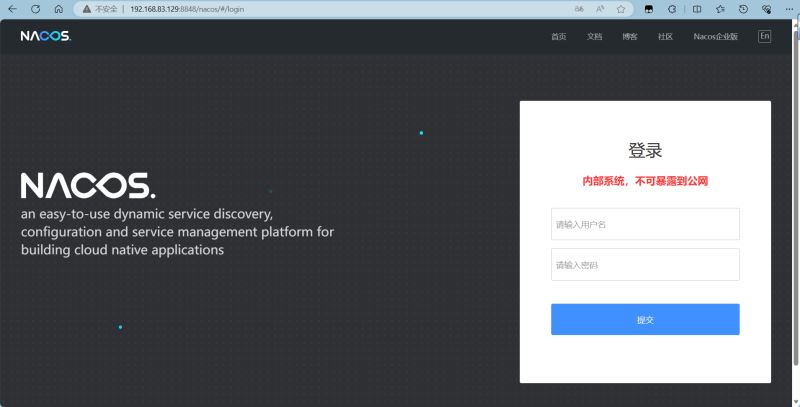Open the browser settings and more menu

pyautogui.click(x=789, y=9)
